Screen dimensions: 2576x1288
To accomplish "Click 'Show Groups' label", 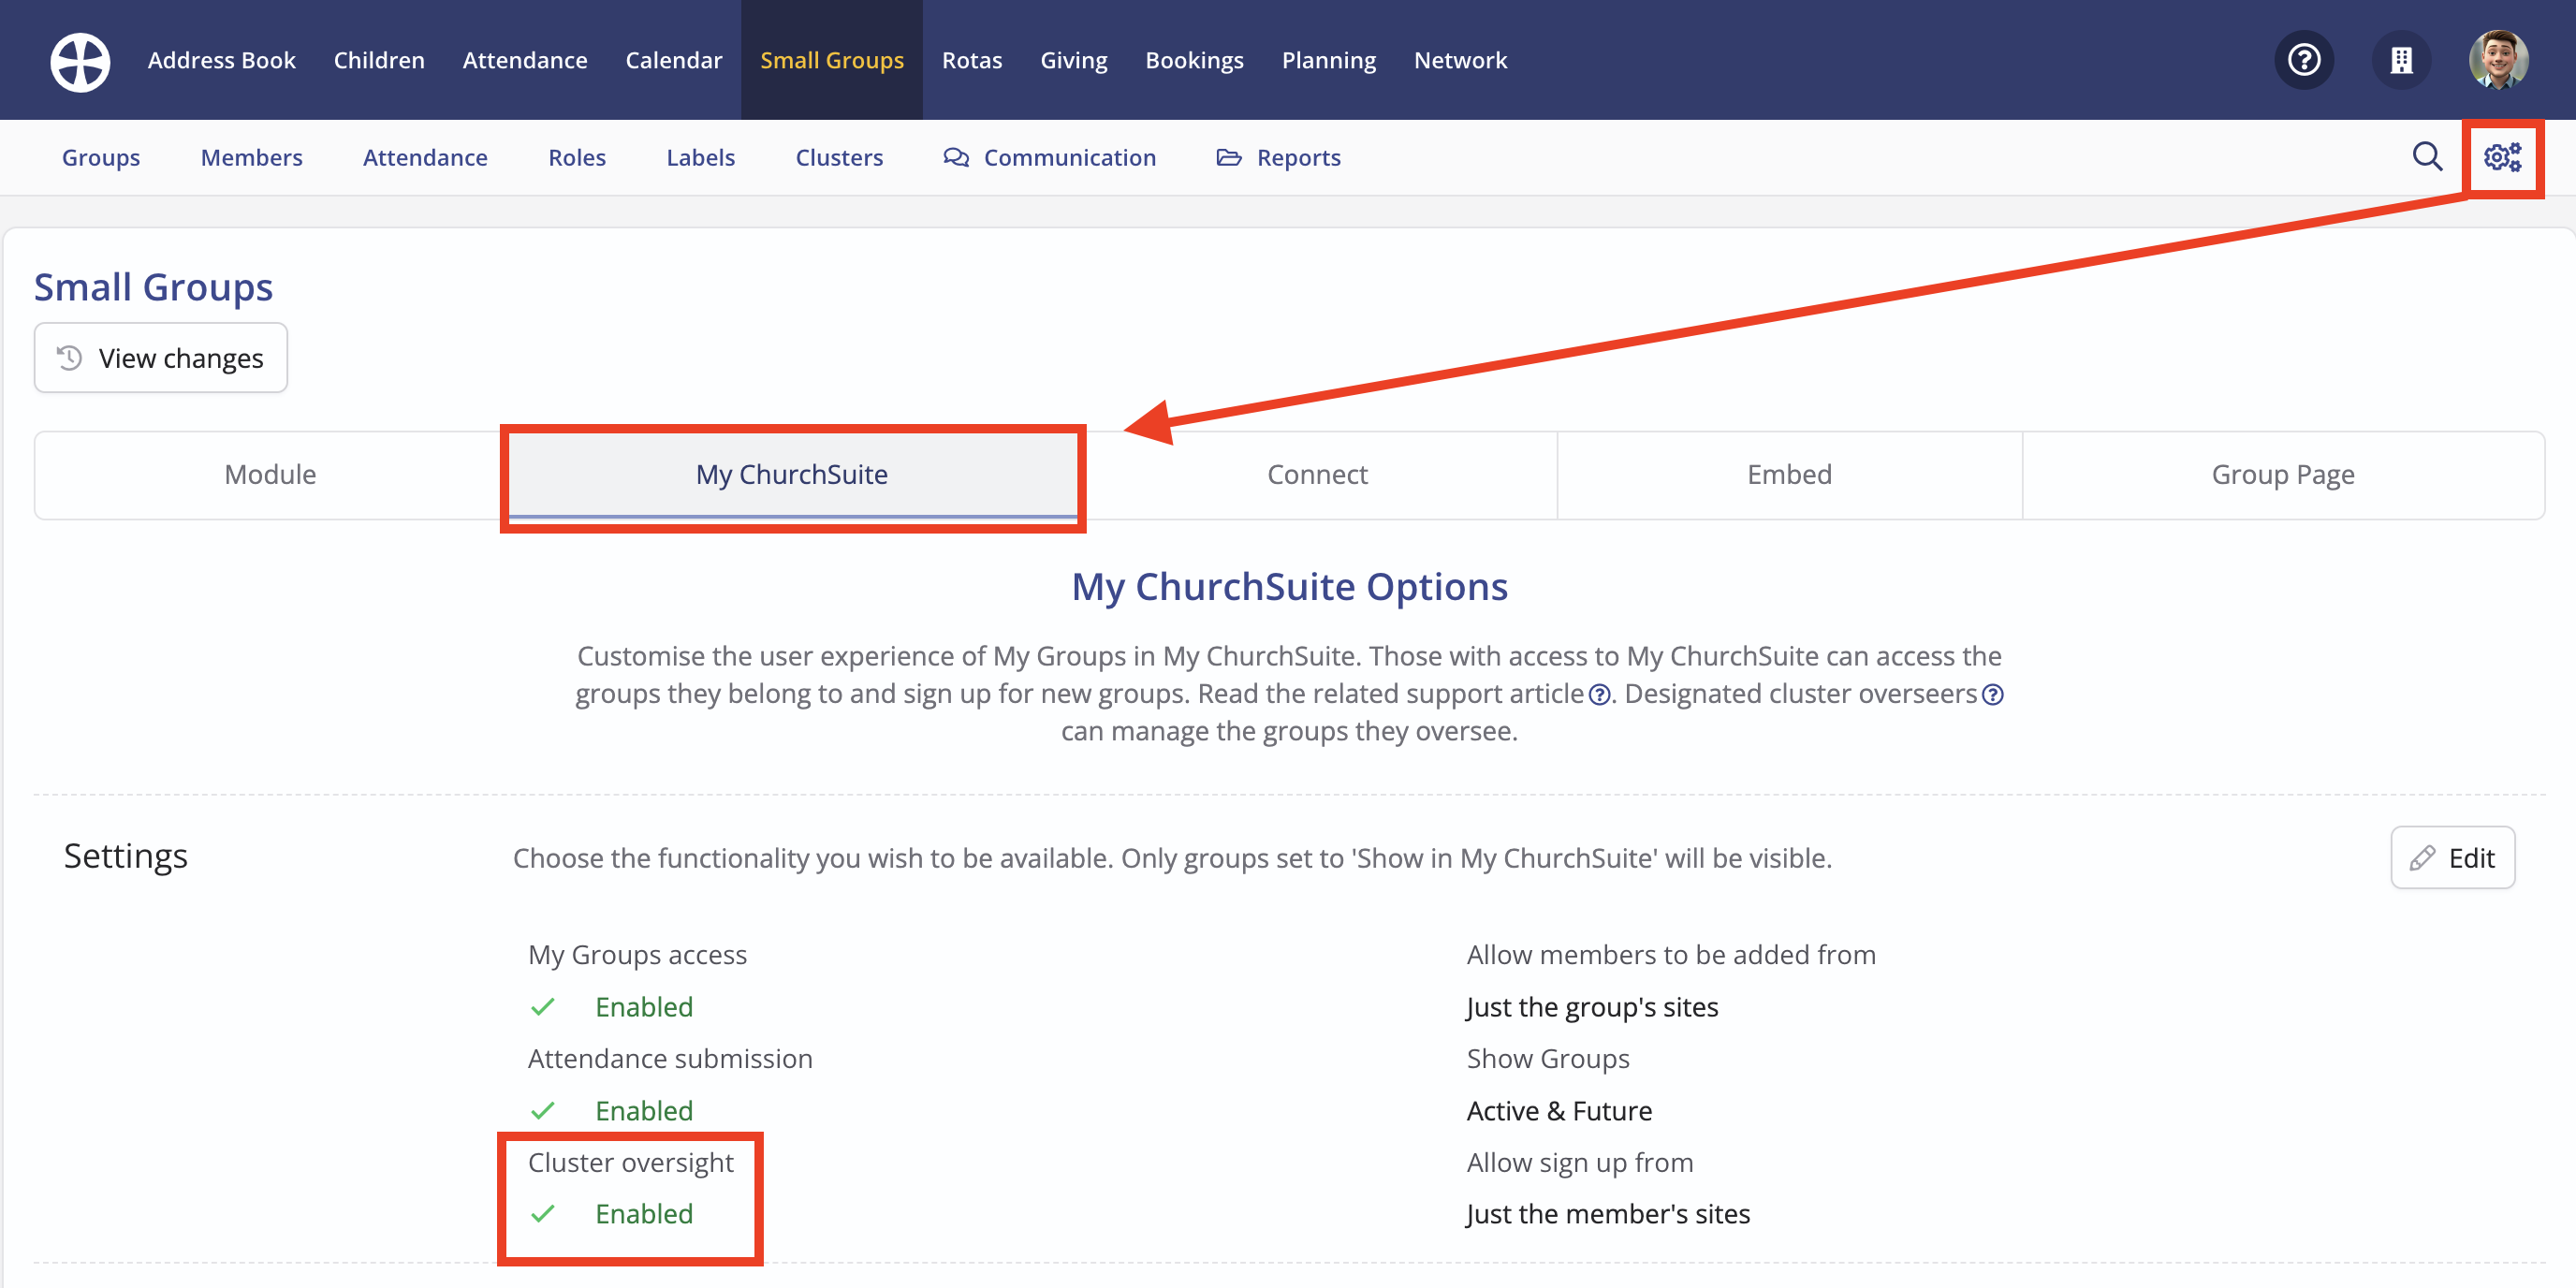I will pyautogui.click(x=1548, y=1059).
